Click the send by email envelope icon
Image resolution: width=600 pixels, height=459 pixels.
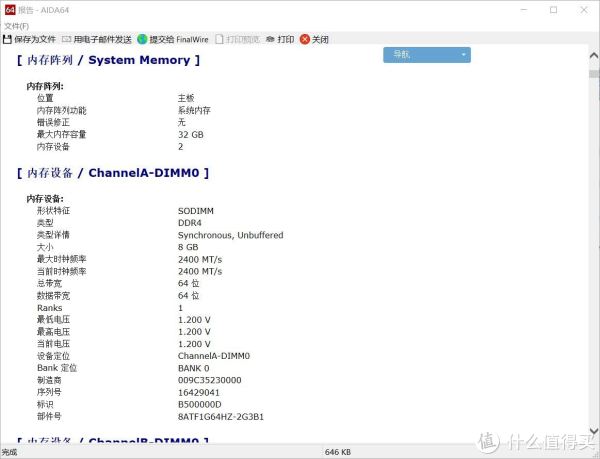point(66,40)
